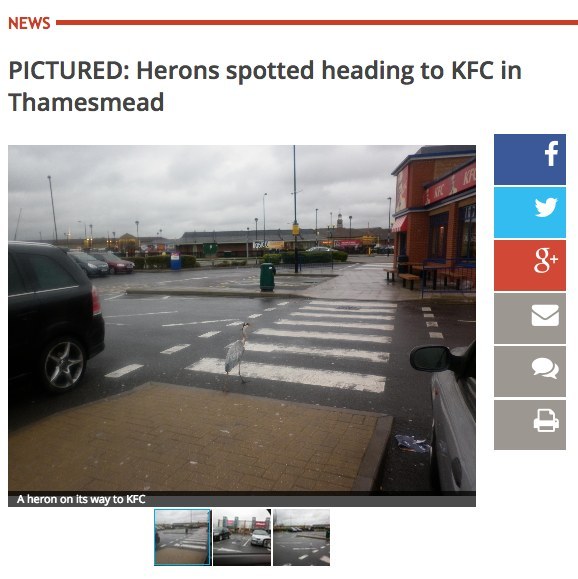
Task: Click the silver car's wing mirror
Action: point(431,358)
